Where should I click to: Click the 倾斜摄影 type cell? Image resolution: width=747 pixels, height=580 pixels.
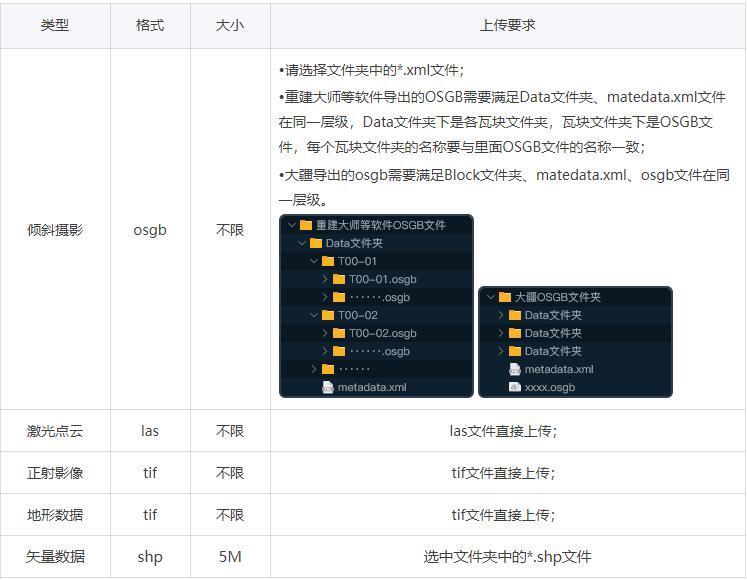pyautogui.click(x=55, y=230)
